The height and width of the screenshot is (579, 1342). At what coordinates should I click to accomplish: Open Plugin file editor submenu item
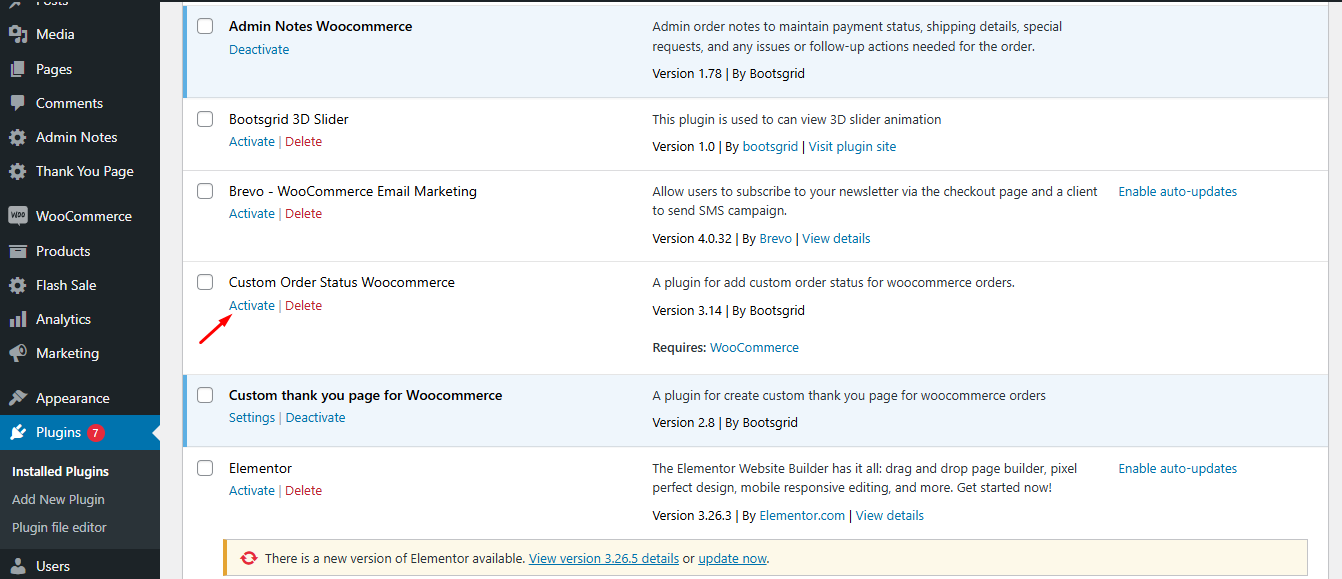pyautogui.click(x=59, y=527)
